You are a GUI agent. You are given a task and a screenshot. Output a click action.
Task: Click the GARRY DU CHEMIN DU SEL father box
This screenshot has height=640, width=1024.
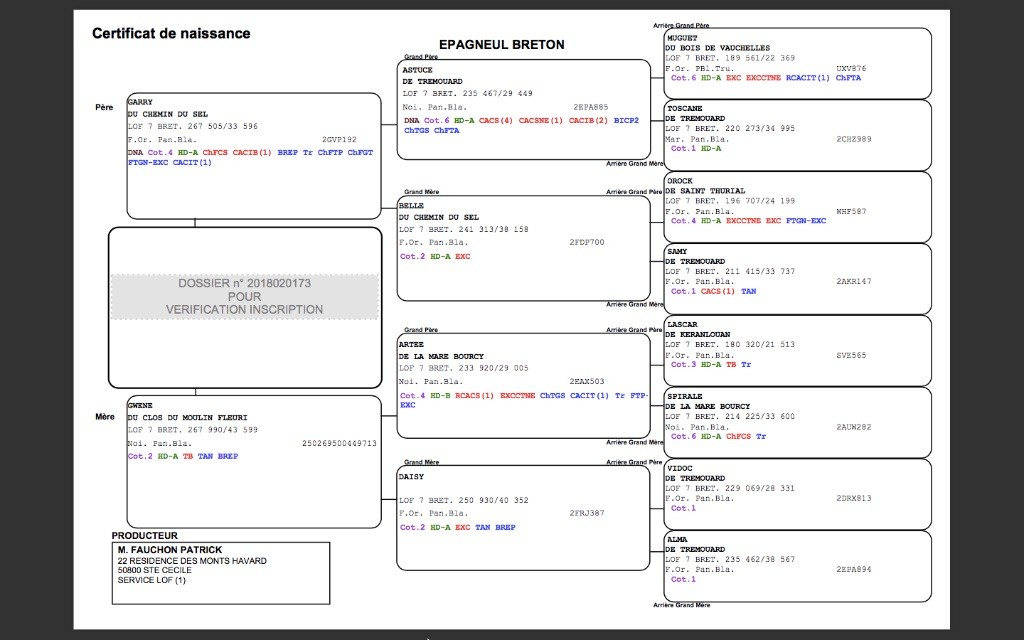pyautogui.click(x=253, y=155)
